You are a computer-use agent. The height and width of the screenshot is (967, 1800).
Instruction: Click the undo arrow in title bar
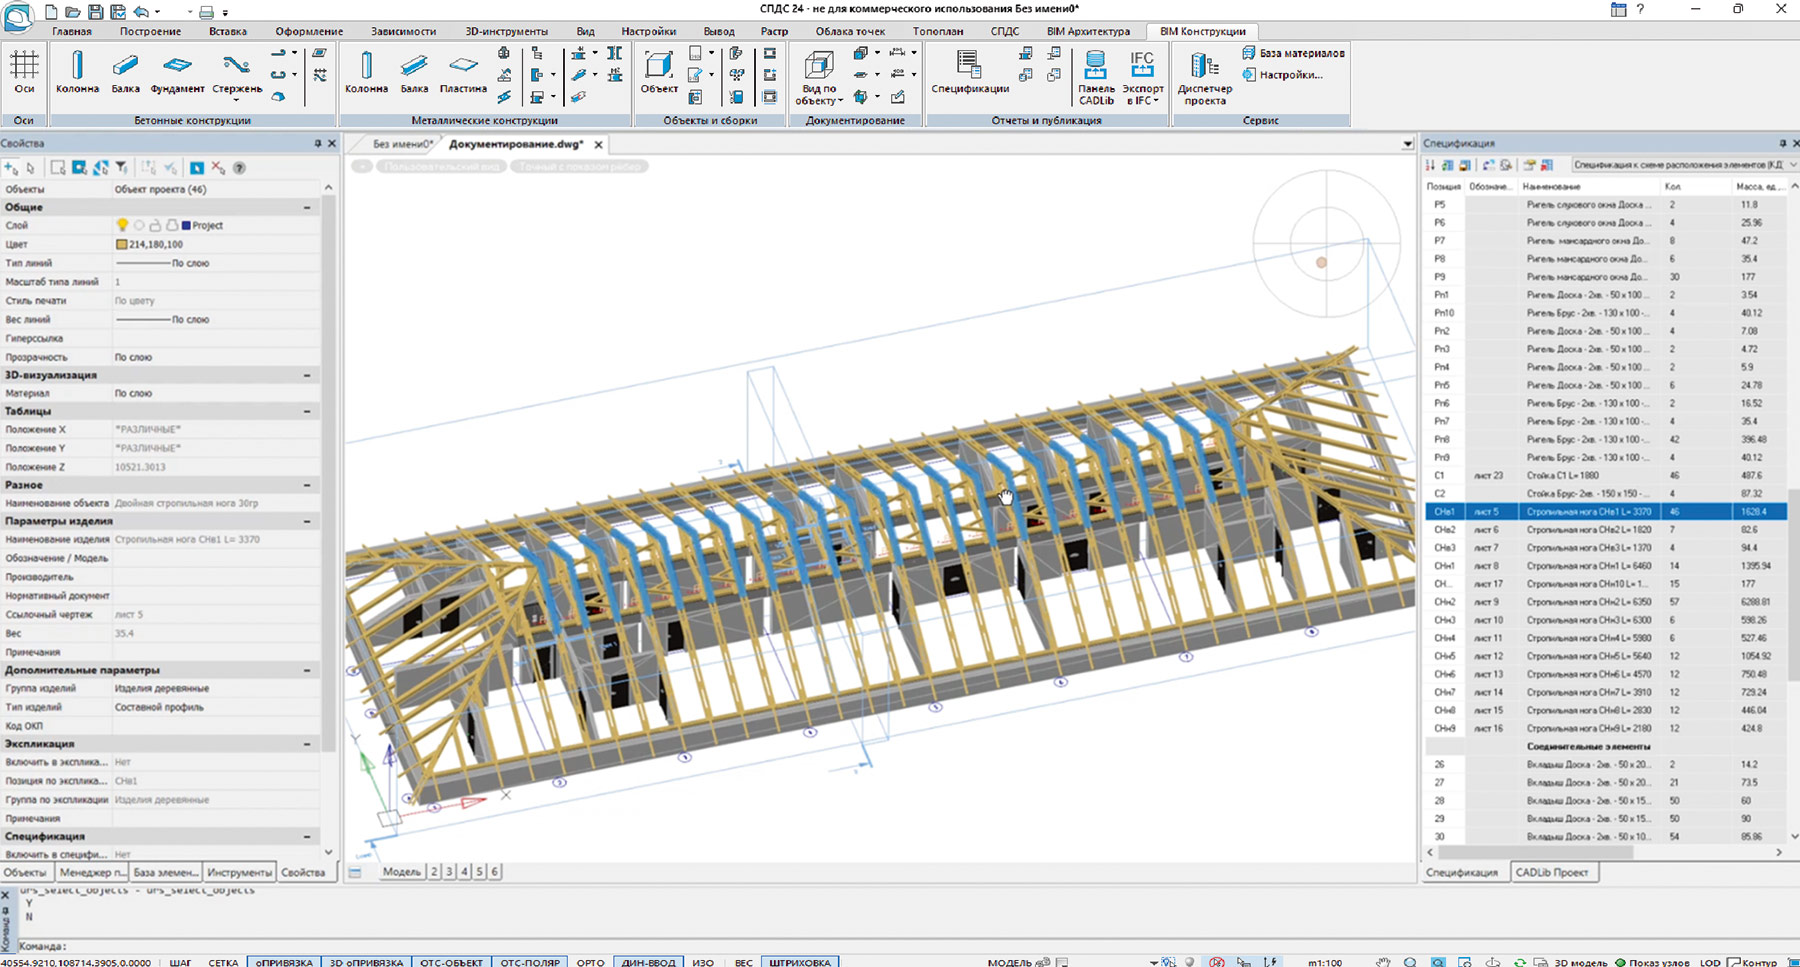tap(141, 12)
